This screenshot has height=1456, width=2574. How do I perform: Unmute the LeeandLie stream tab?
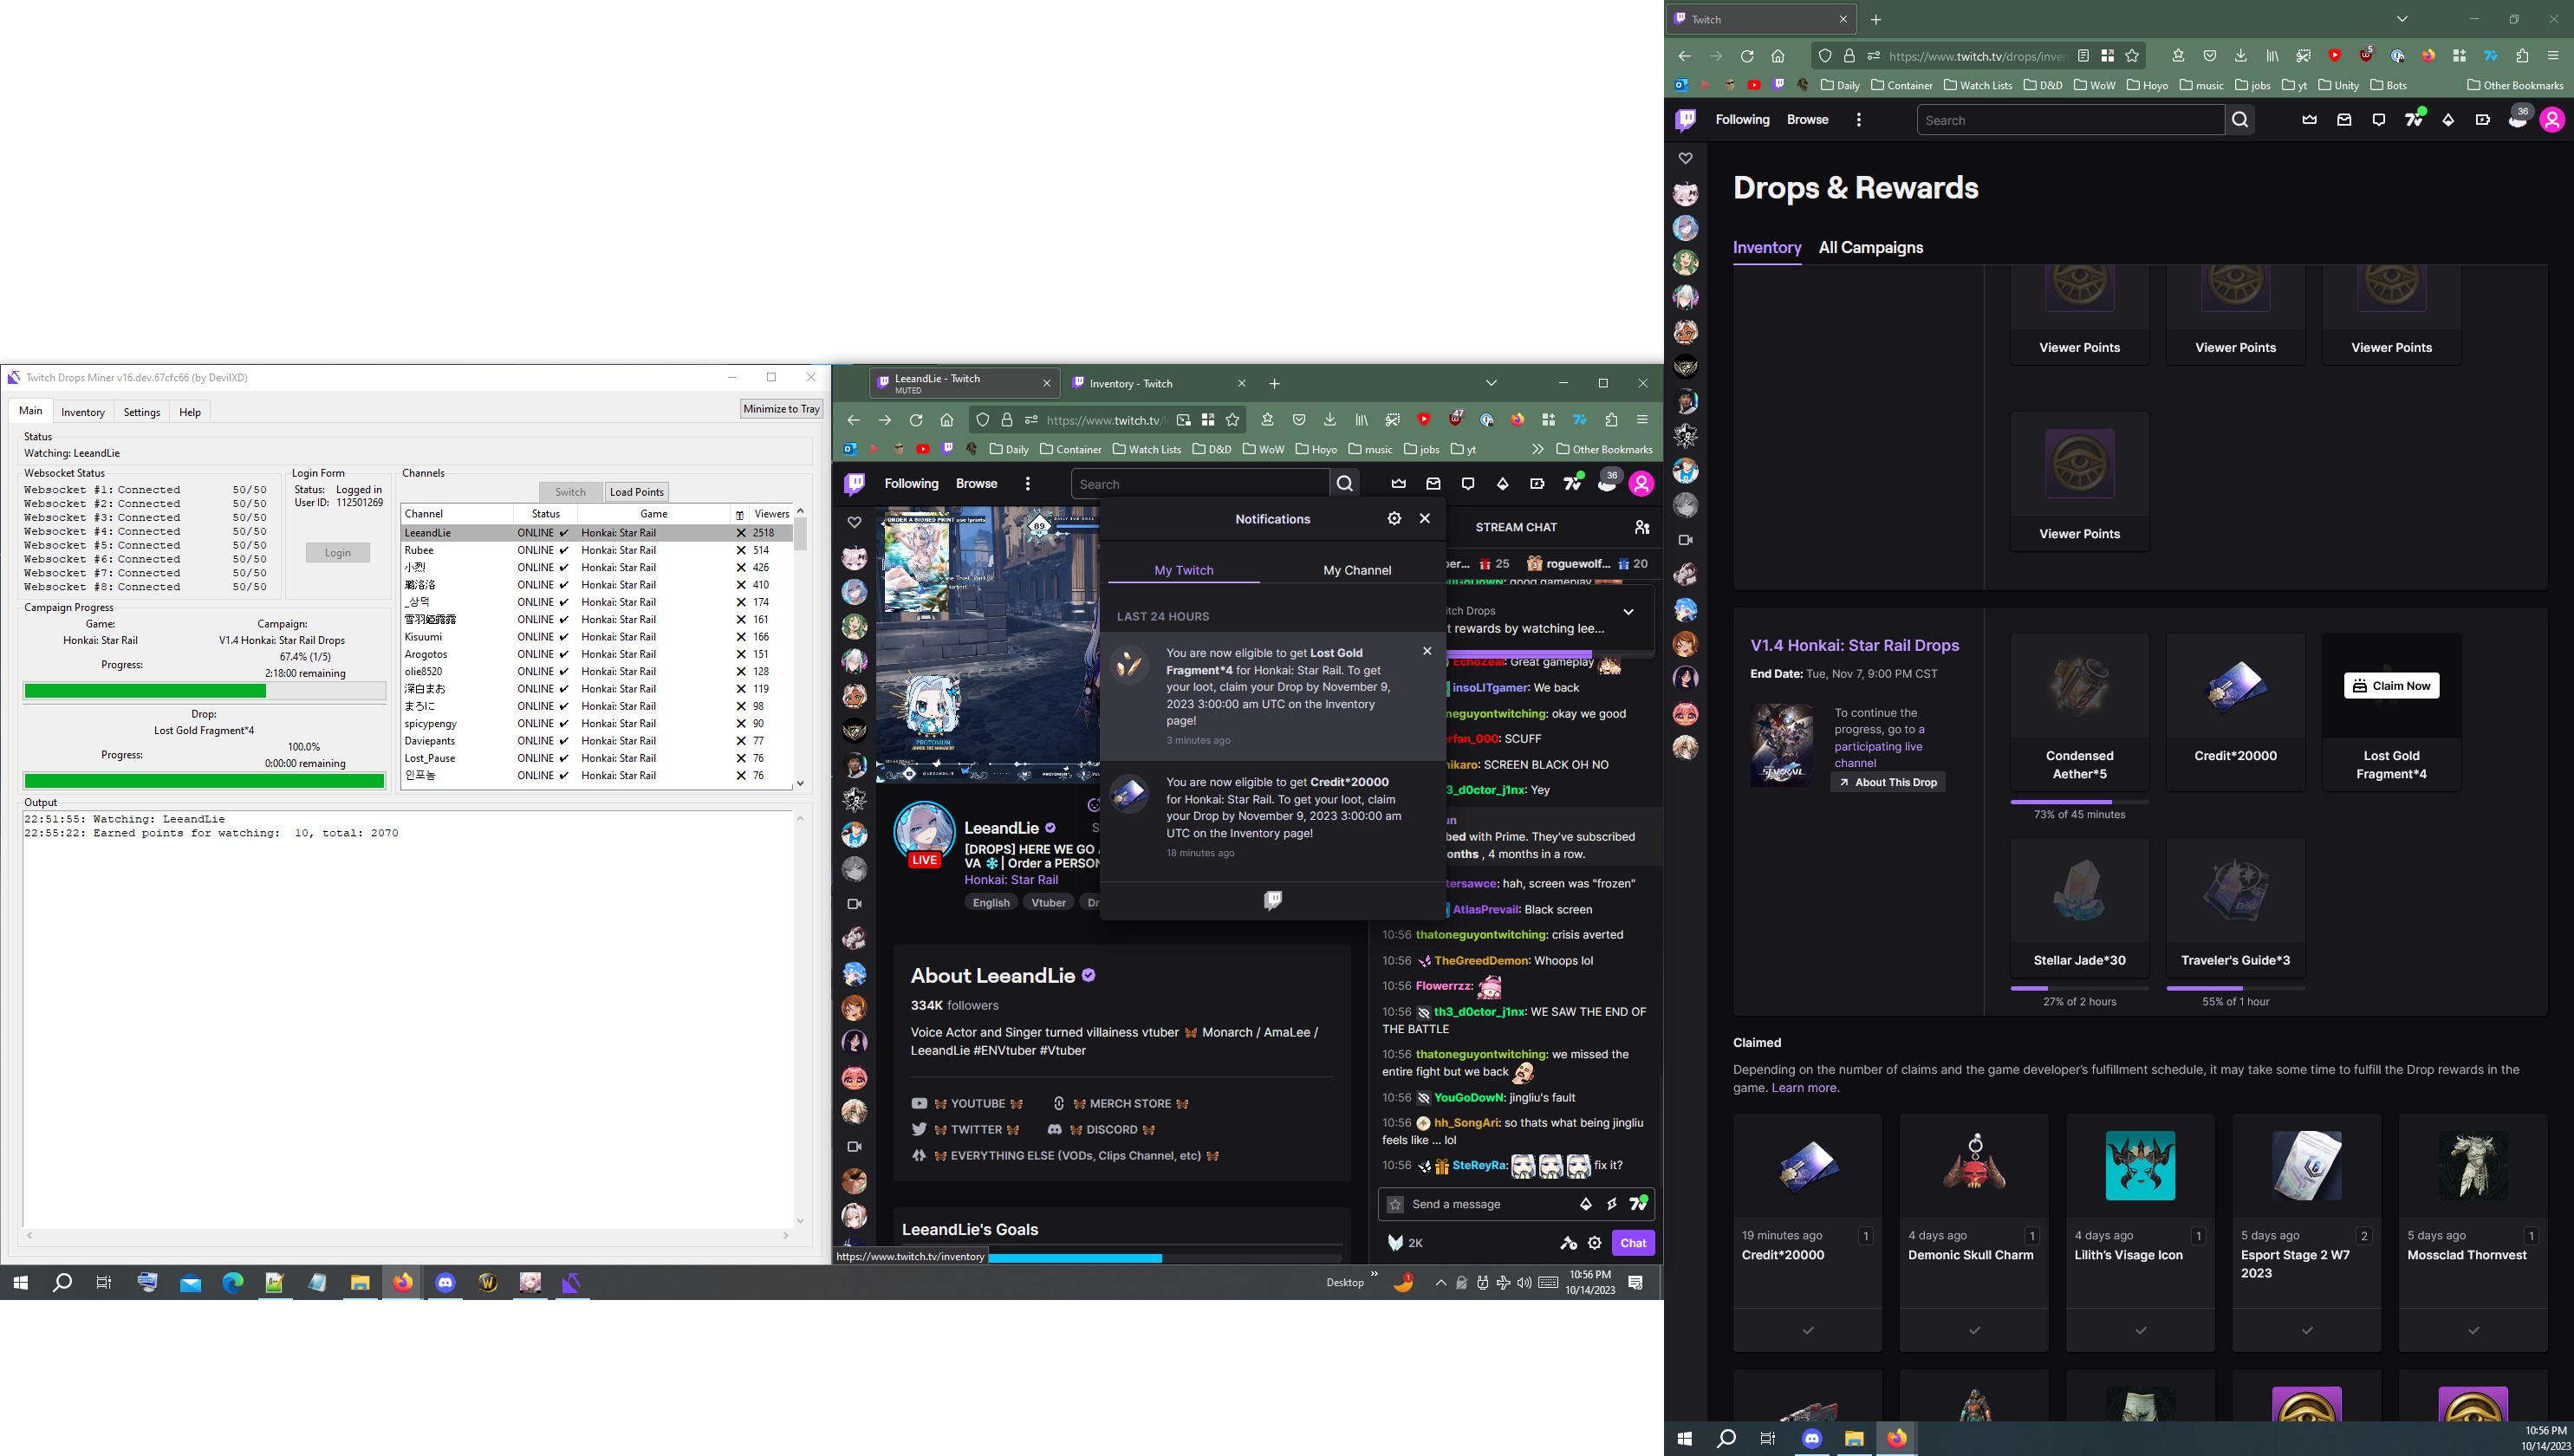click(911, 389)
